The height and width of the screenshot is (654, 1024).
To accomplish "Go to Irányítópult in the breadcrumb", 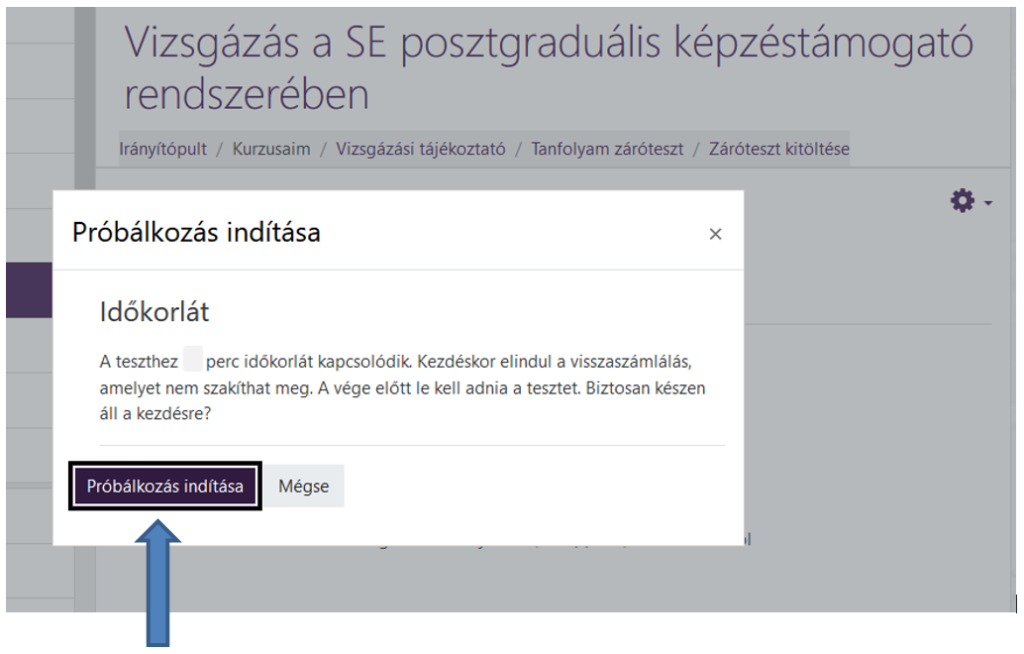I will point(163,149).
